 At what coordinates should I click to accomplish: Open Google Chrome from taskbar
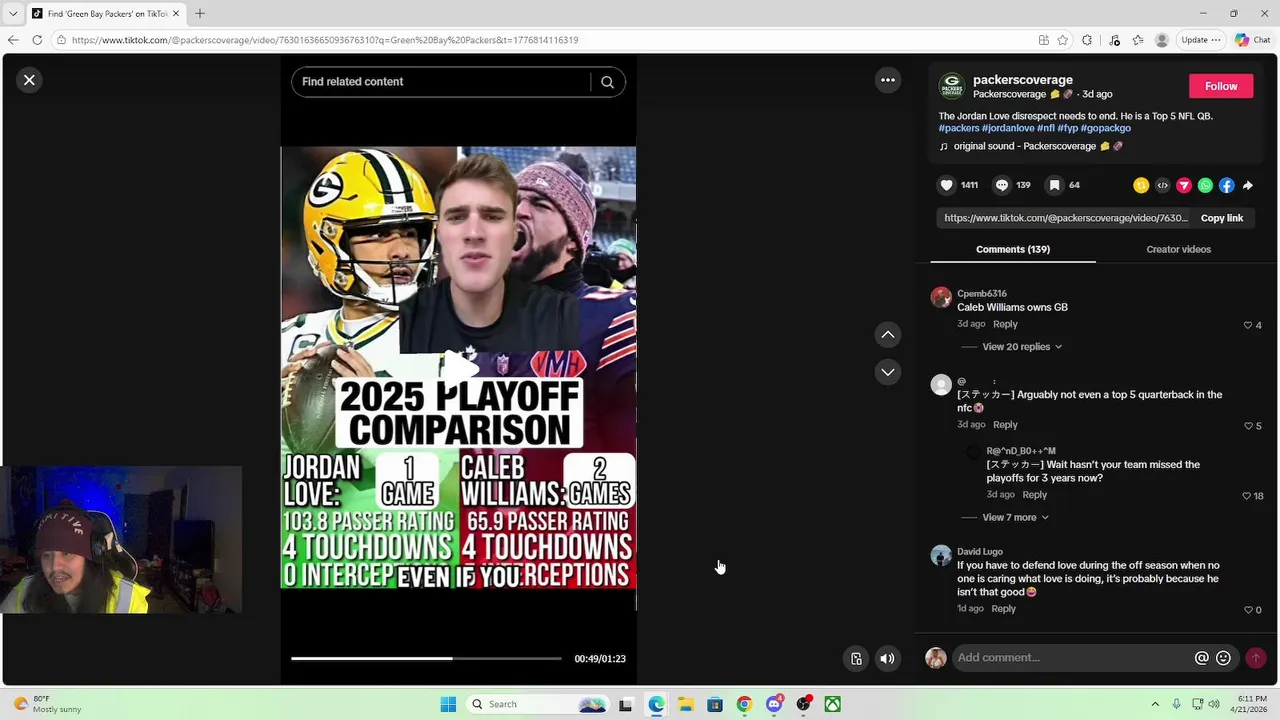click(744, 704)
